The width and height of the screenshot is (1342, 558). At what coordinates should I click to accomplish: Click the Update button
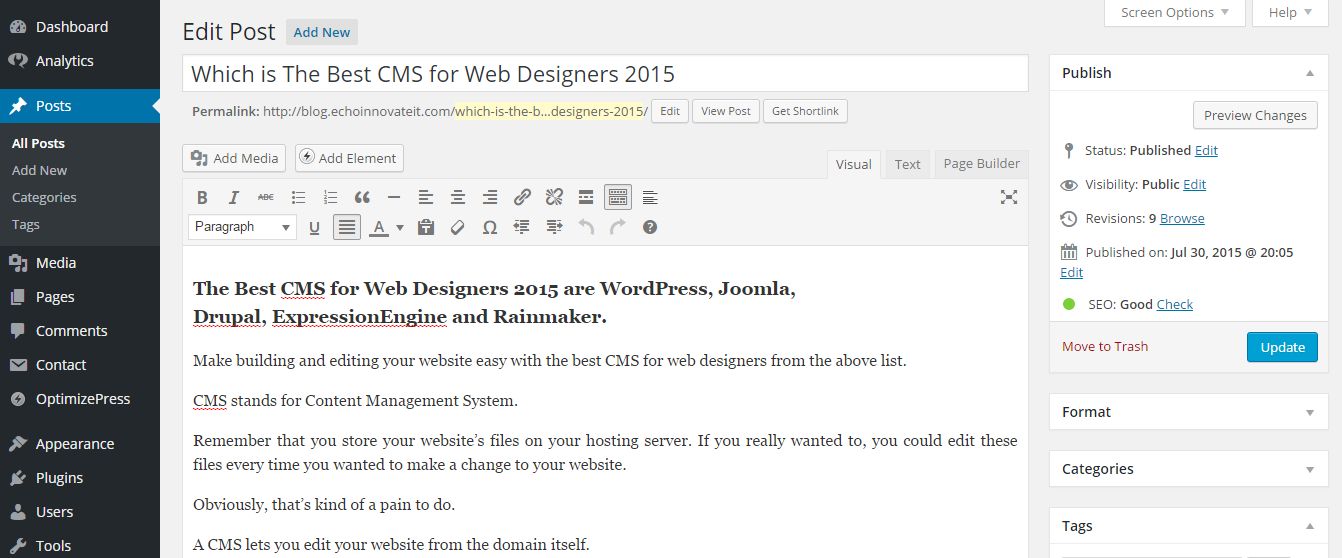[1282, 347]
